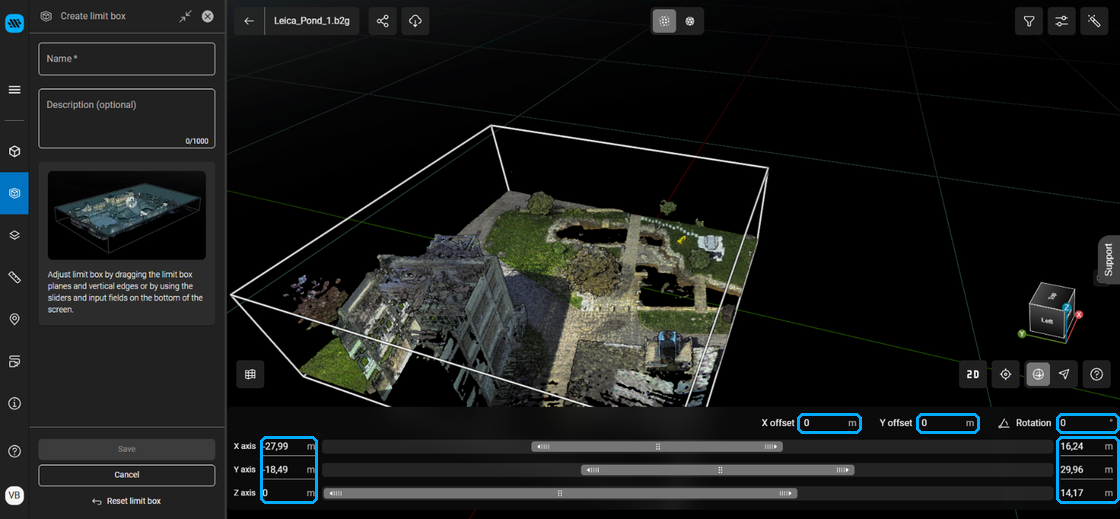Click the disabled Save button
The image size is (1120, 519).
pyautogui.click(x=126, y=449)
